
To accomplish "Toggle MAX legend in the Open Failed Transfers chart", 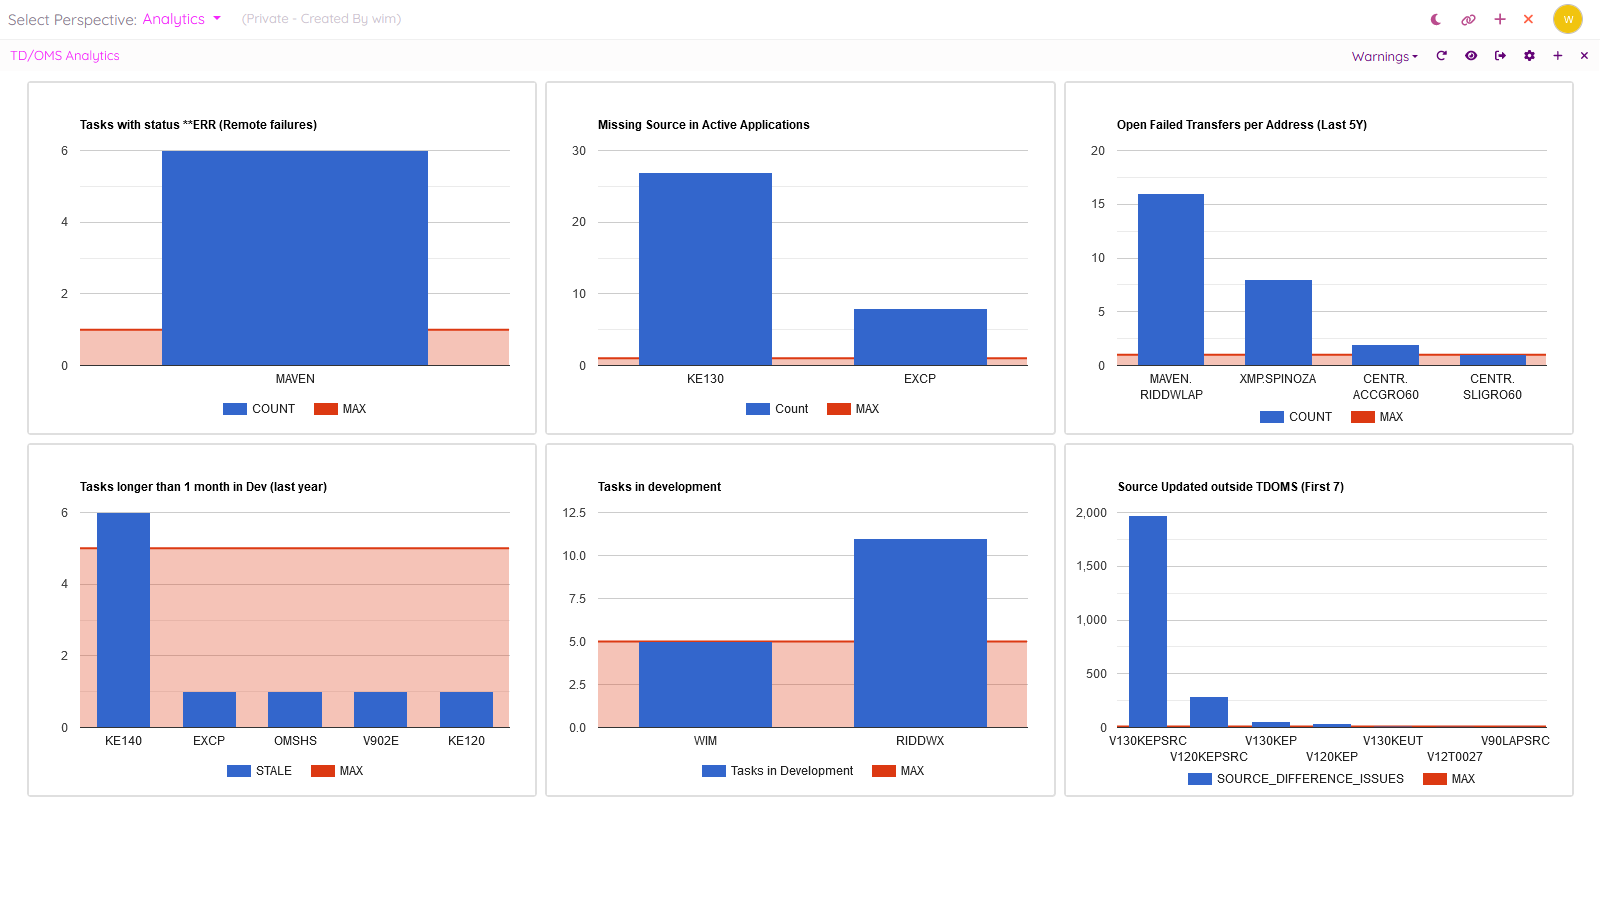I will (x=1377, y=417).
